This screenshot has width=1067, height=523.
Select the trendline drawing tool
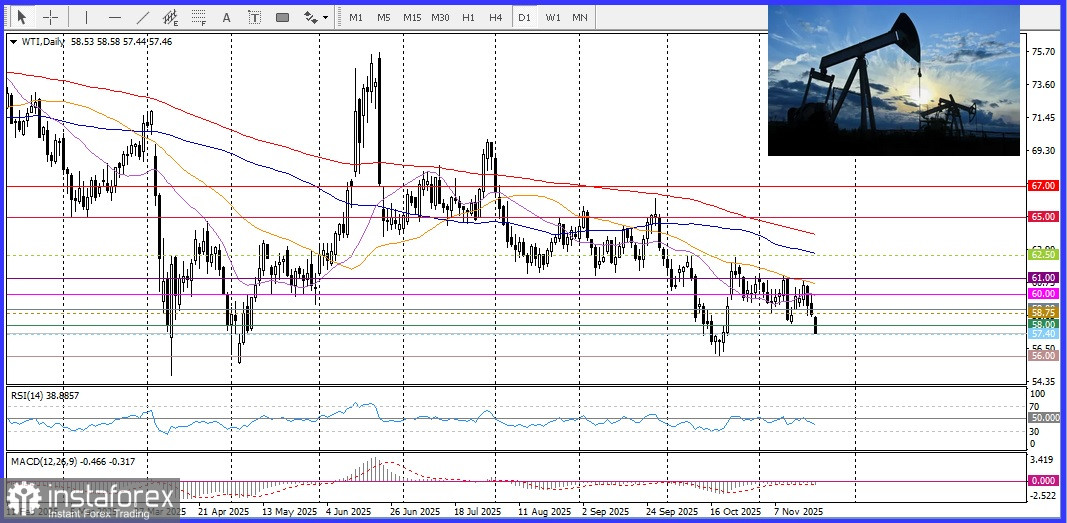(x=142, y=17)
